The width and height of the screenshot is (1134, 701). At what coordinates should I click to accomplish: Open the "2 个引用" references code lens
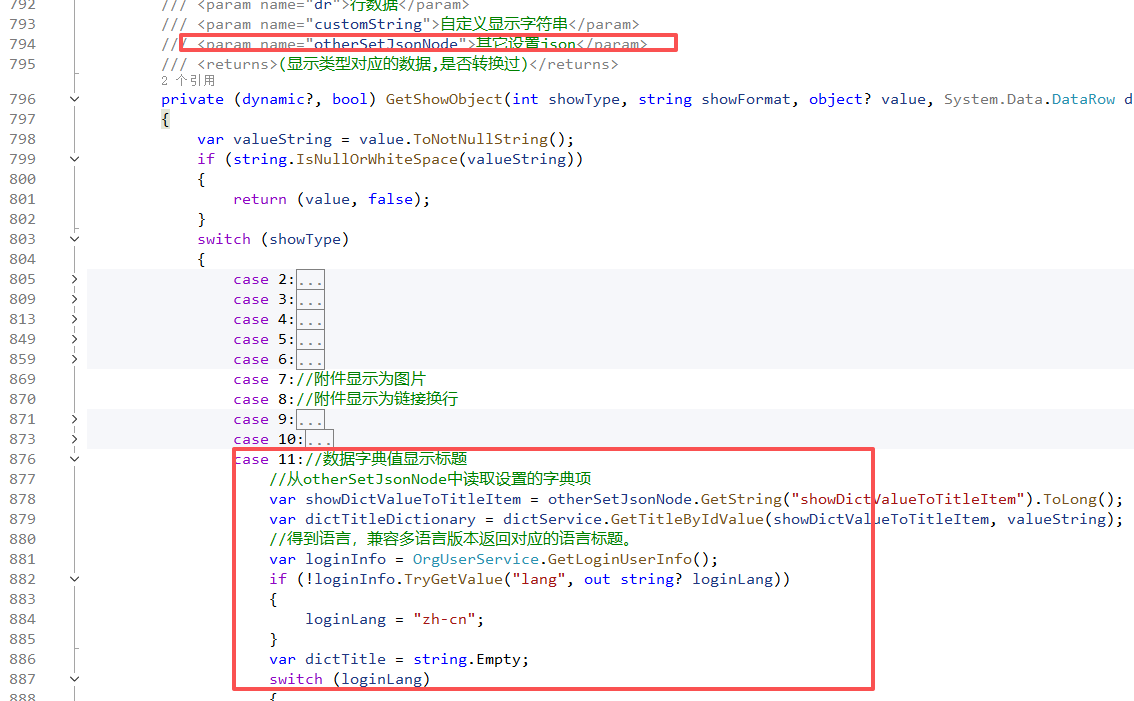(187, 80)
